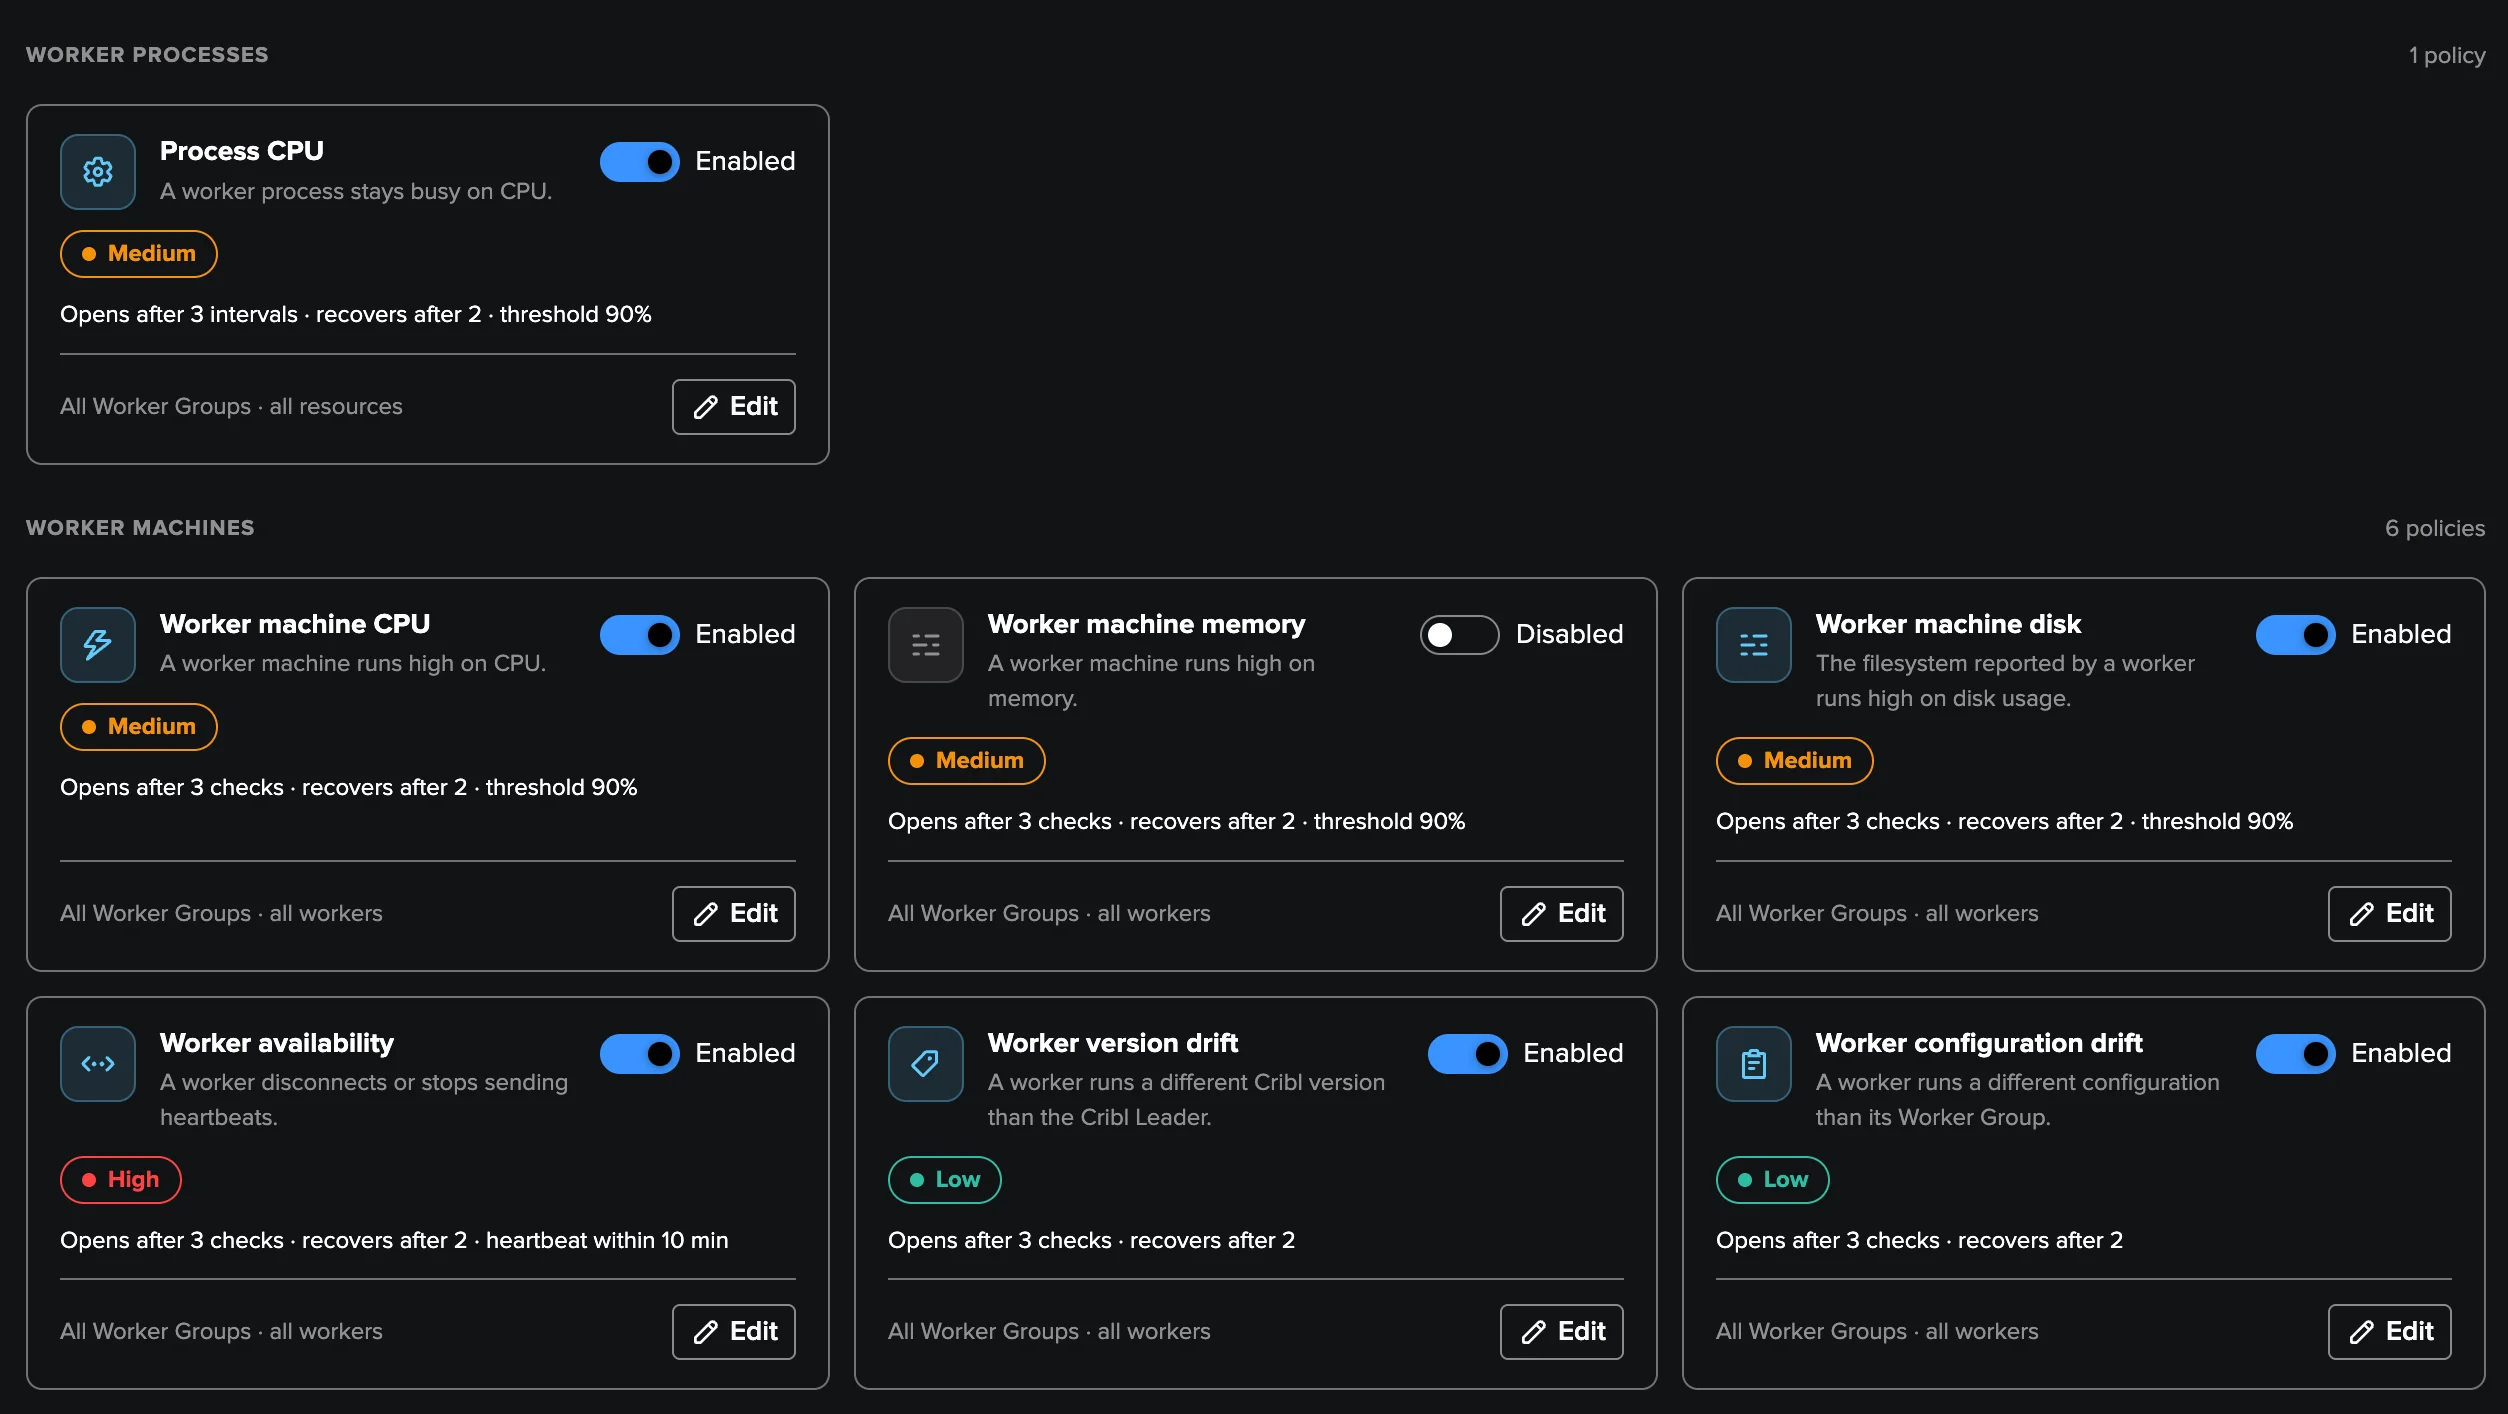Click the WORKER MACHINES section heading

click(140, 528)
